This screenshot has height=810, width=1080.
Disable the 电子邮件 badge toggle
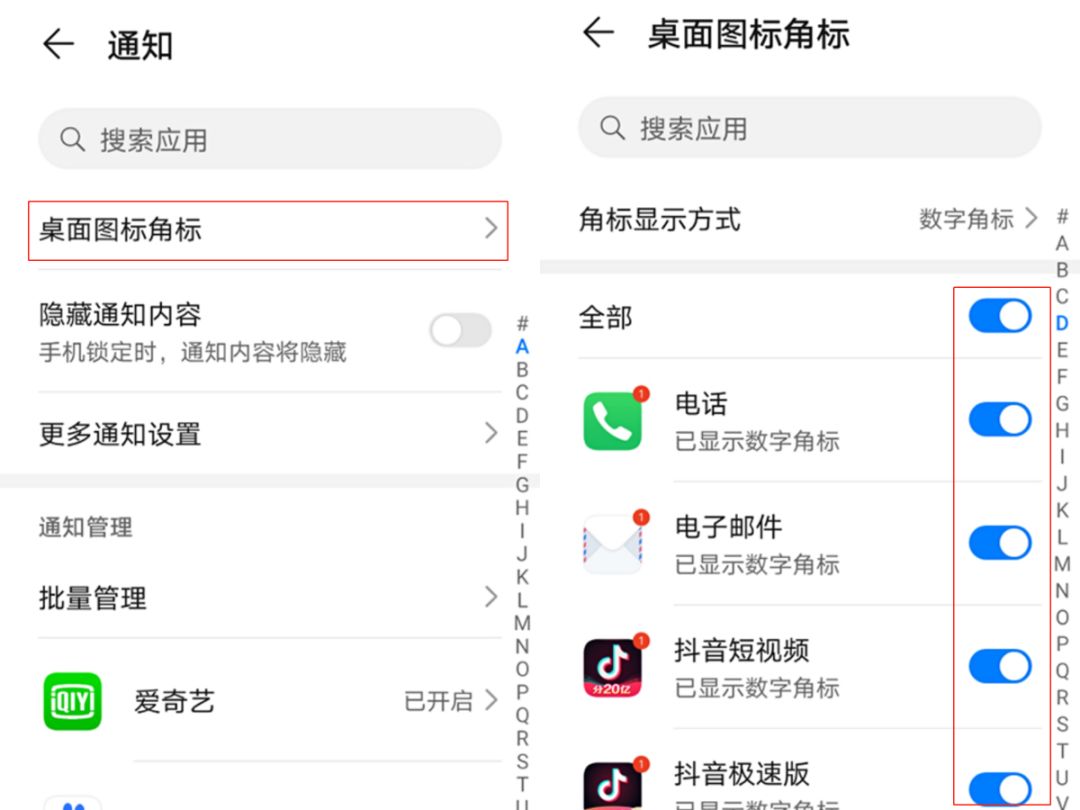(1000, 543)
